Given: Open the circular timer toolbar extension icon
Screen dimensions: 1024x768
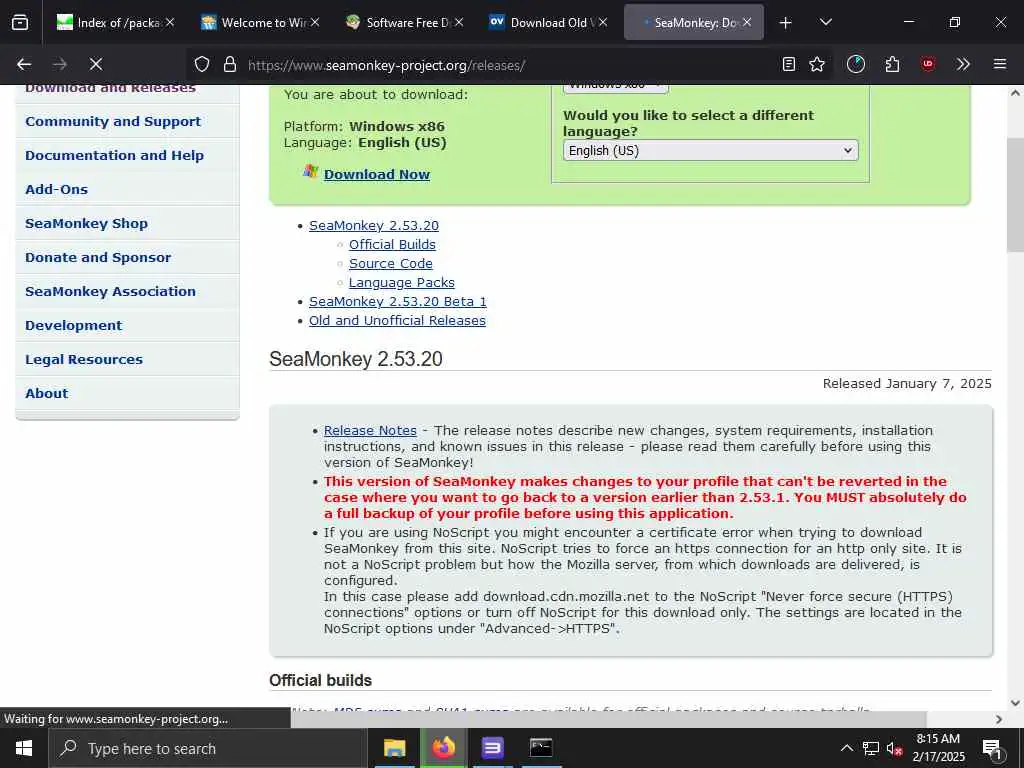Looking at the screenshot, I should 856,64.
